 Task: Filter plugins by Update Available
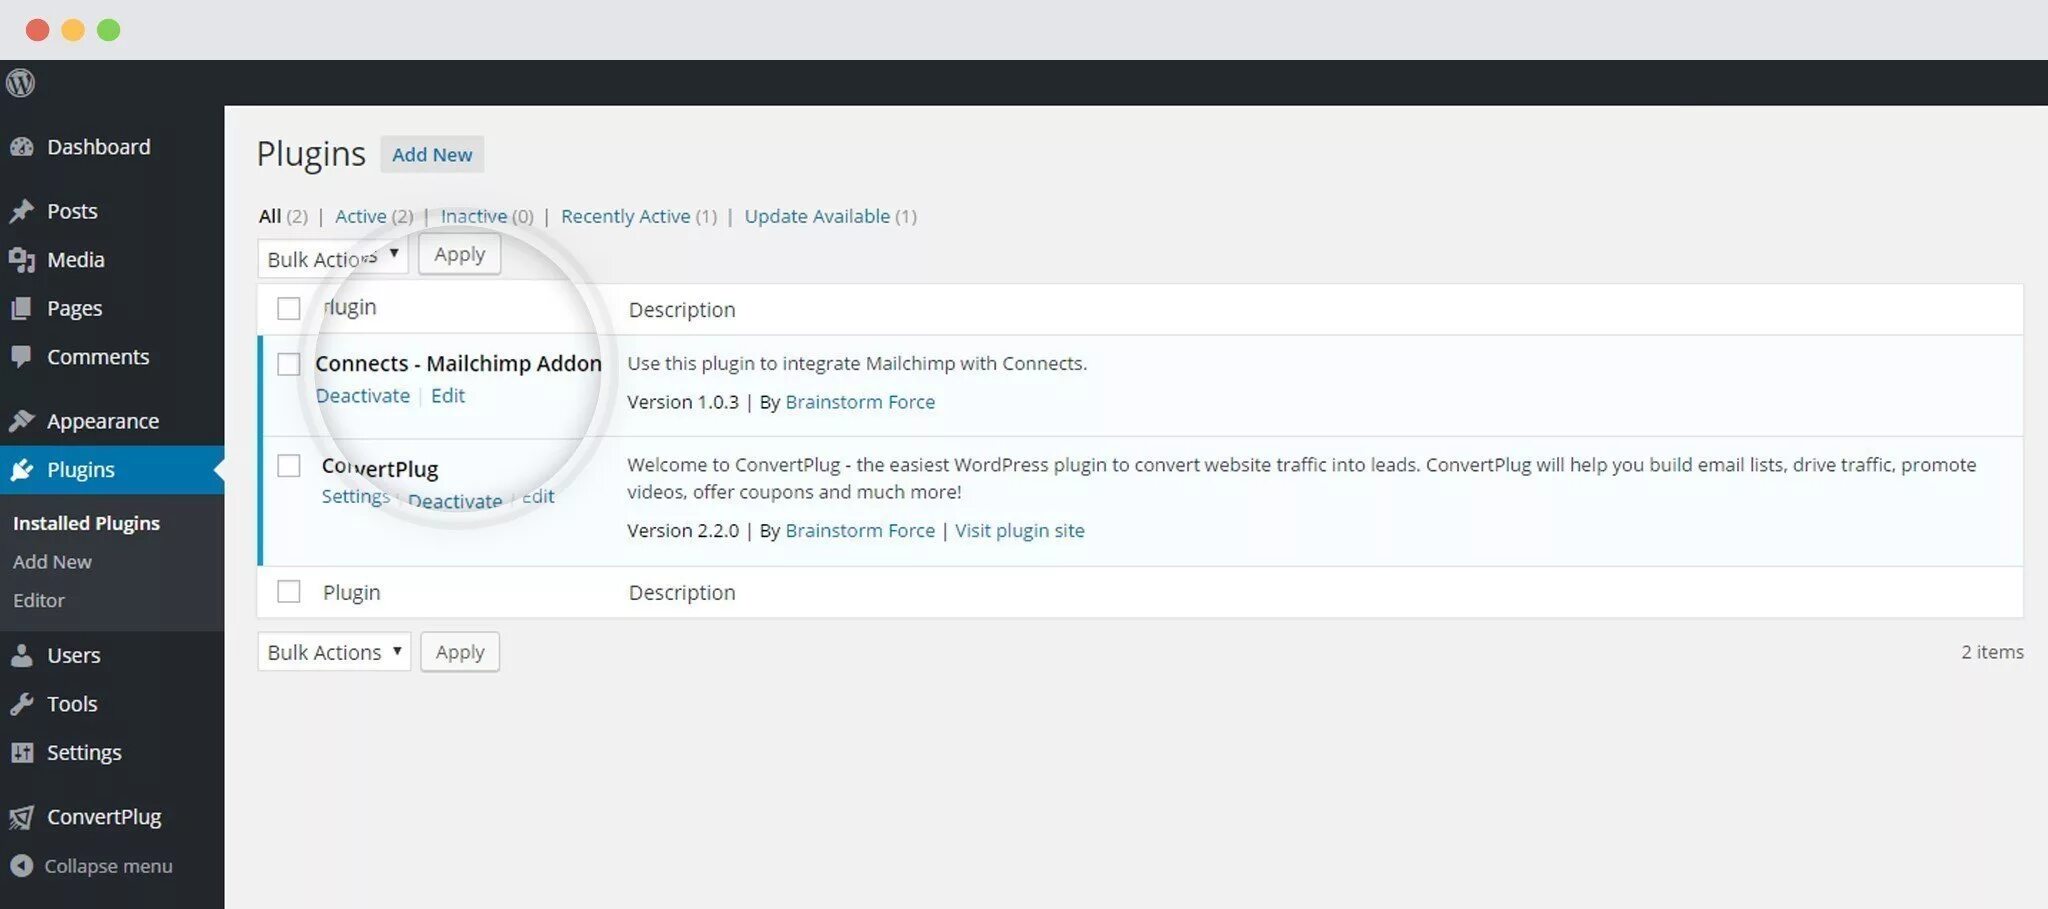point(817,216)
